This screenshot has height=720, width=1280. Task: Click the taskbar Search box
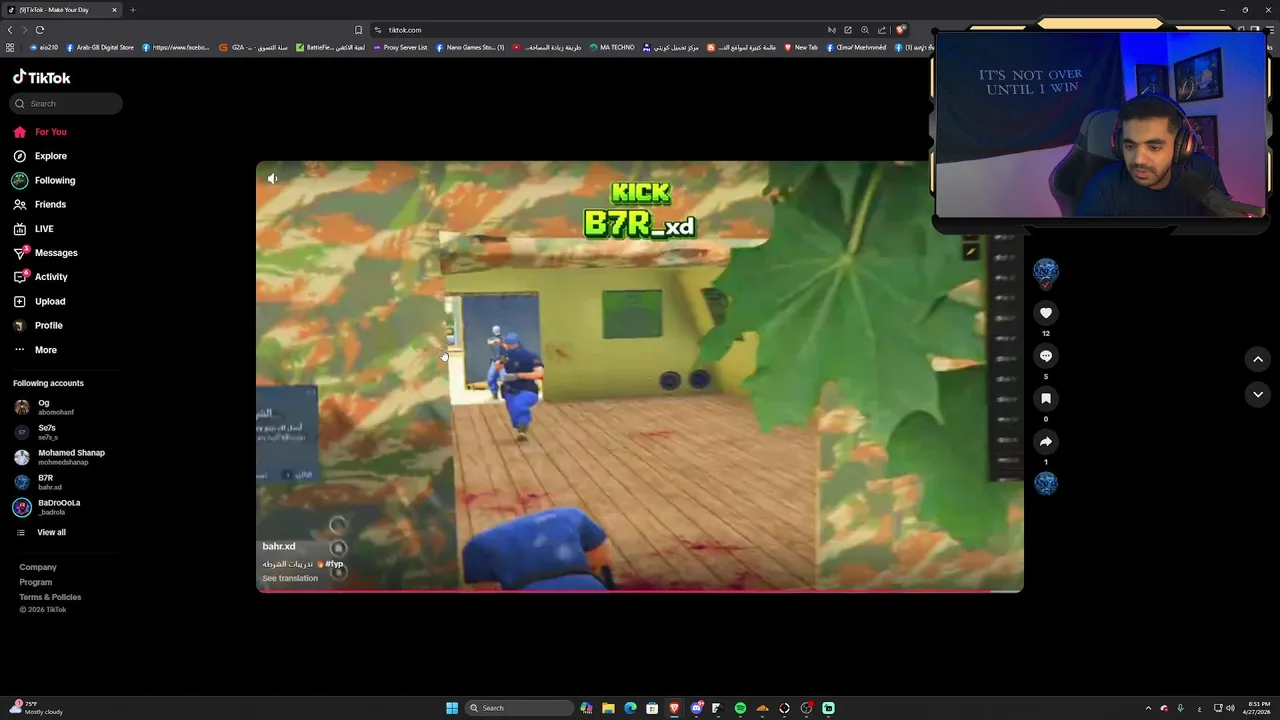point(520,708)
